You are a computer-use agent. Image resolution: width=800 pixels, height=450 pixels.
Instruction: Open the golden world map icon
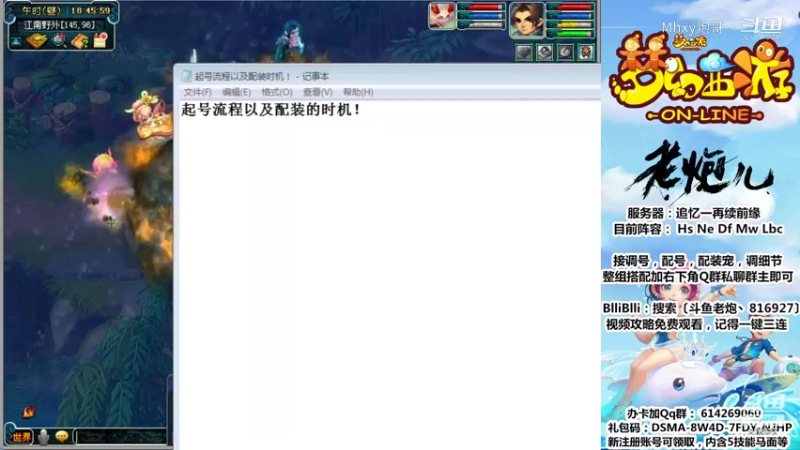click(x=37, y=40)
